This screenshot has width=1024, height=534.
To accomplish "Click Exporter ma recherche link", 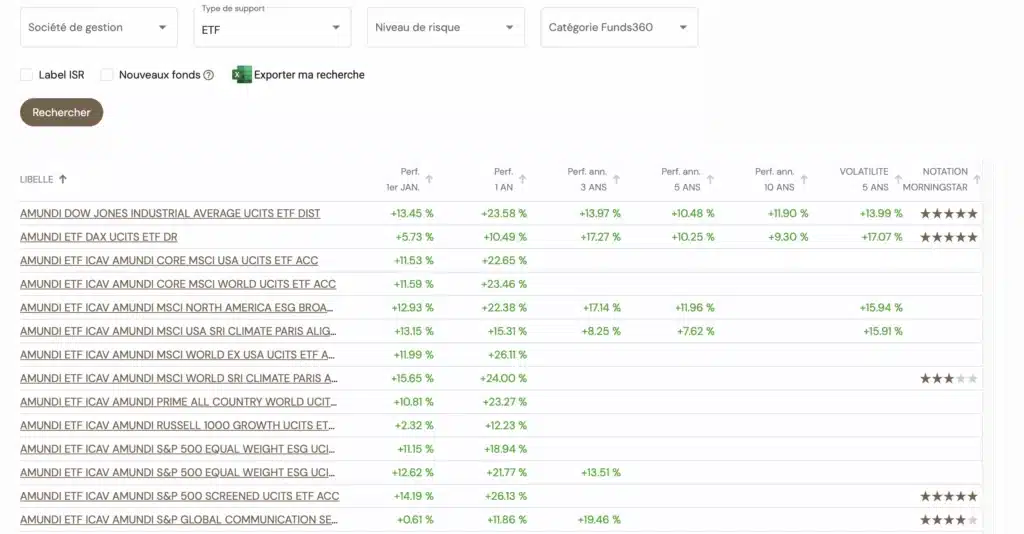I will point(309,75).
